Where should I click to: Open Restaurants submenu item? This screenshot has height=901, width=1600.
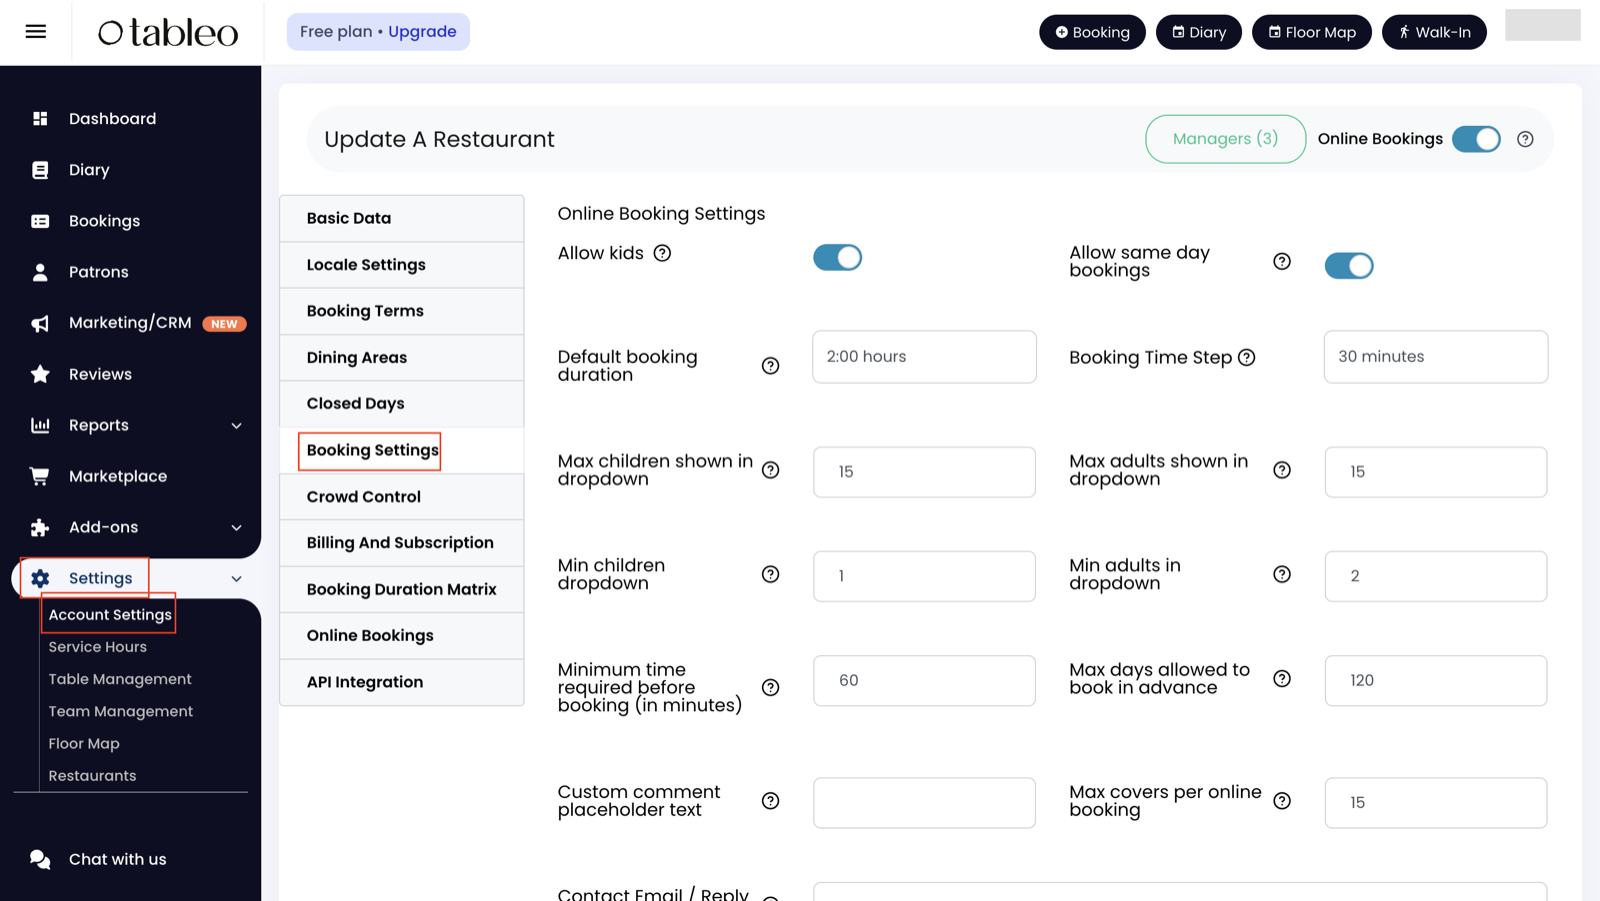pos(92,776)
